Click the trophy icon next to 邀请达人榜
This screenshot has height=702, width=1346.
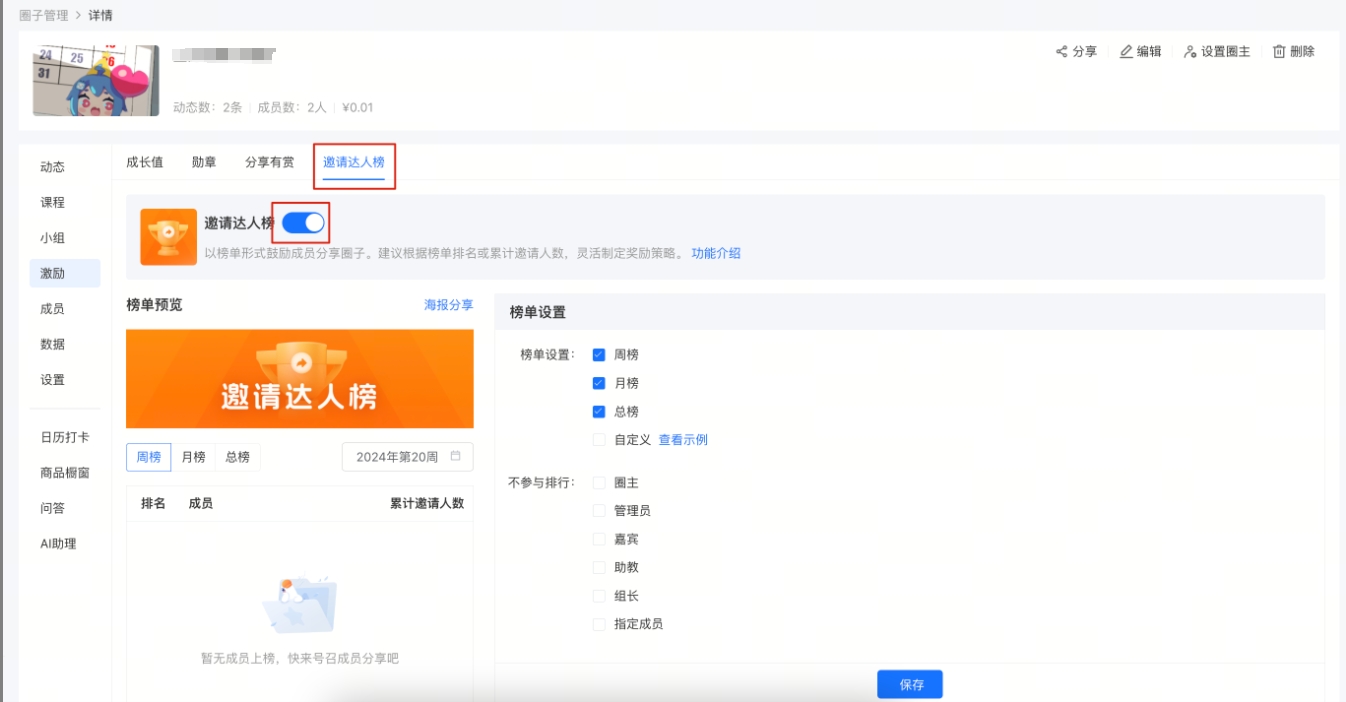168,239
